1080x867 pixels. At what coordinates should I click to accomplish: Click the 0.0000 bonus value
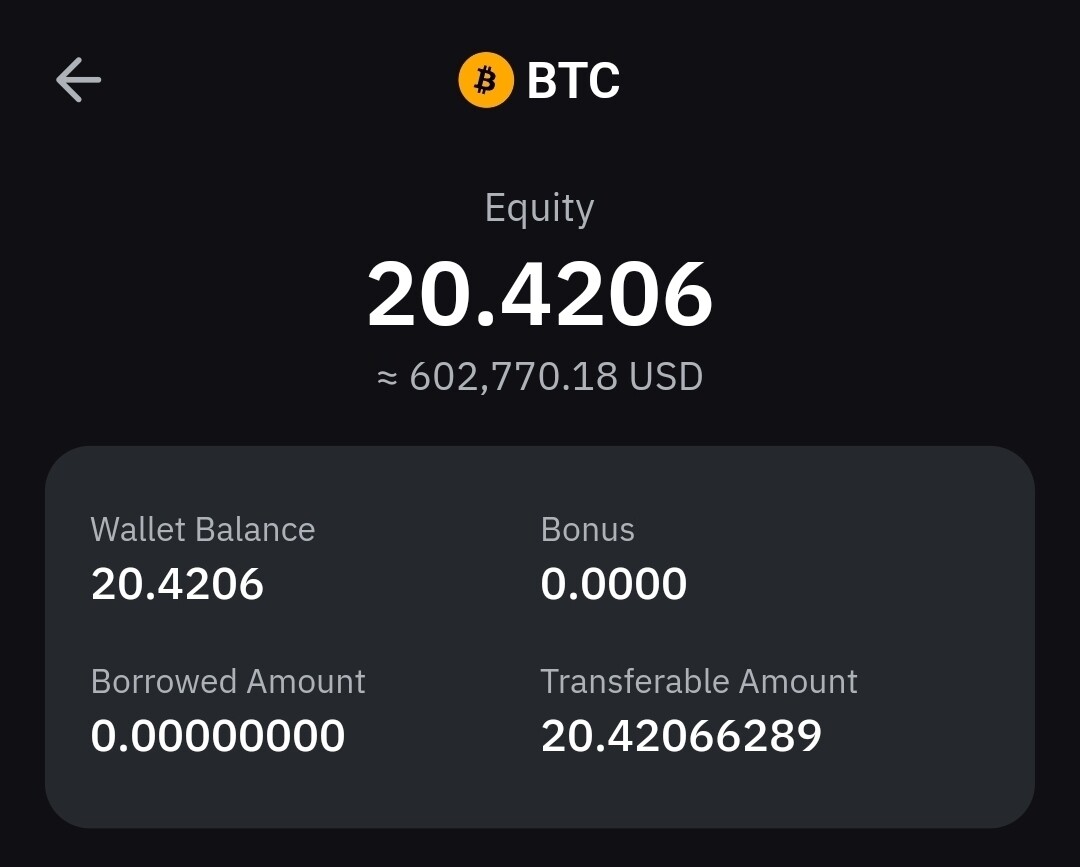[613, 584]
